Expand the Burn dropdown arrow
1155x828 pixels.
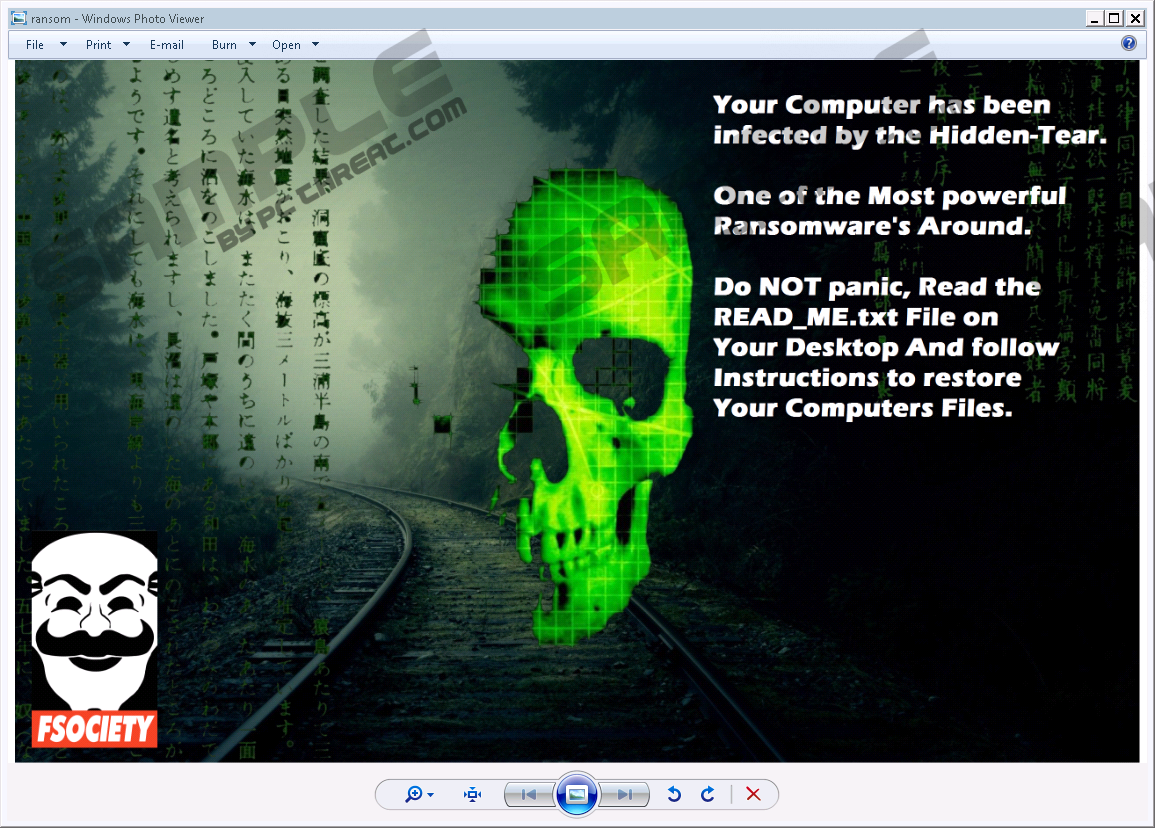tap(252, 45)
